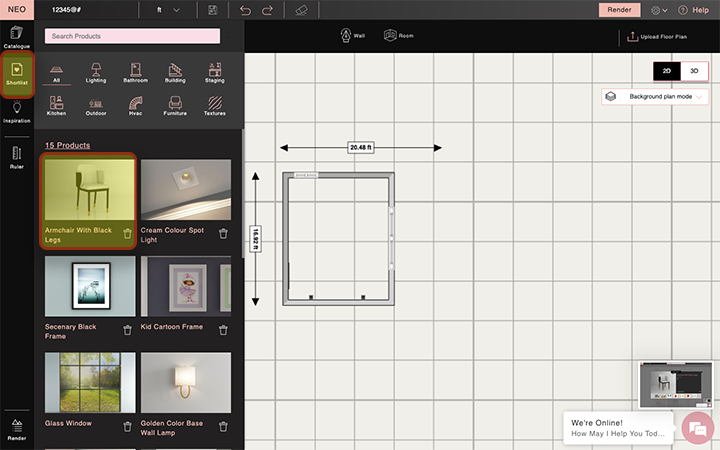This screenshot has width=720, height=450.
Task: Open the Shortlist panel
Action: coord(17,74)
